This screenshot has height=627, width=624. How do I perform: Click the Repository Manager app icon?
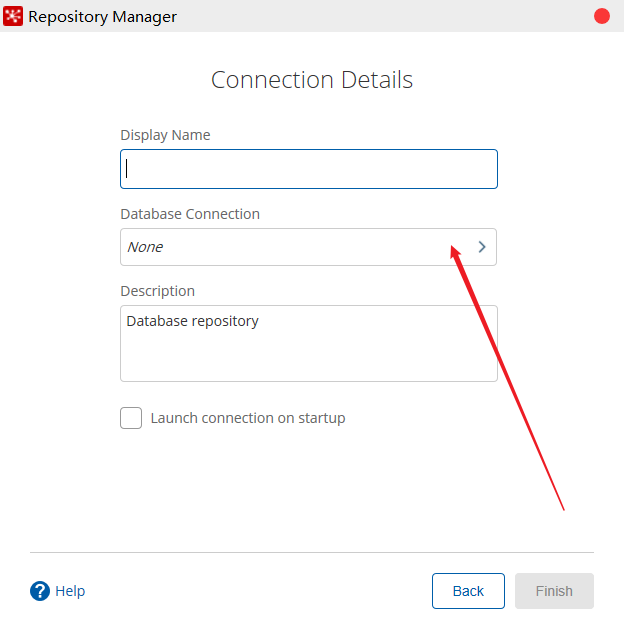(x=13, y=16)
